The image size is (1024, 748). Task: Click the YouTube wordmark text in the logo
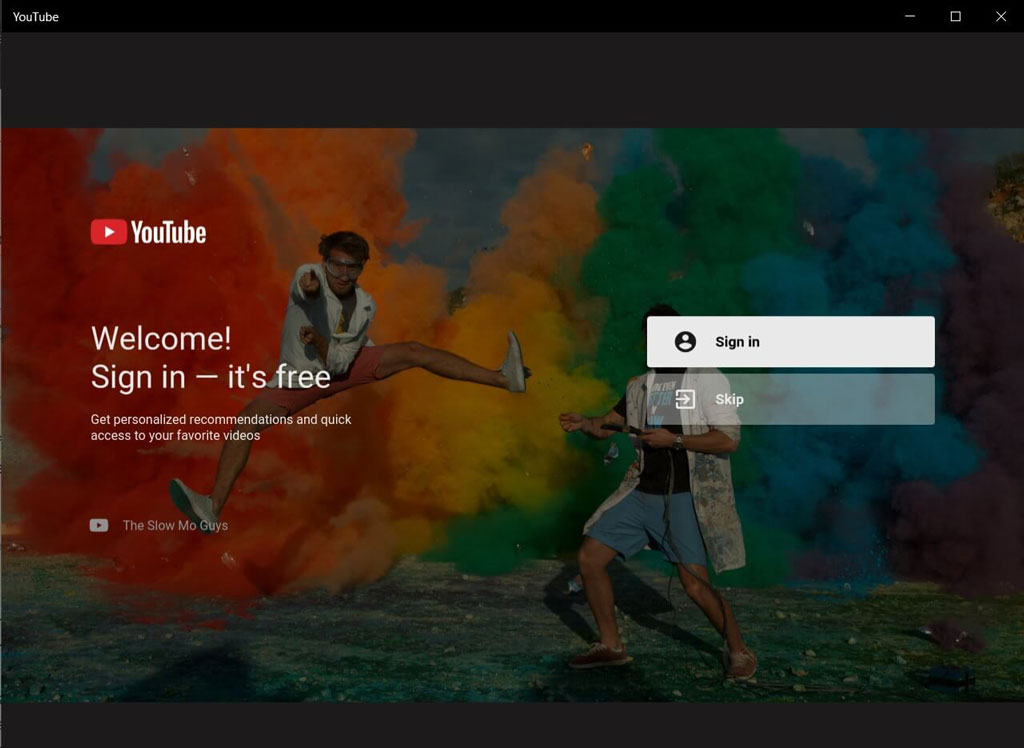(168, 232)
